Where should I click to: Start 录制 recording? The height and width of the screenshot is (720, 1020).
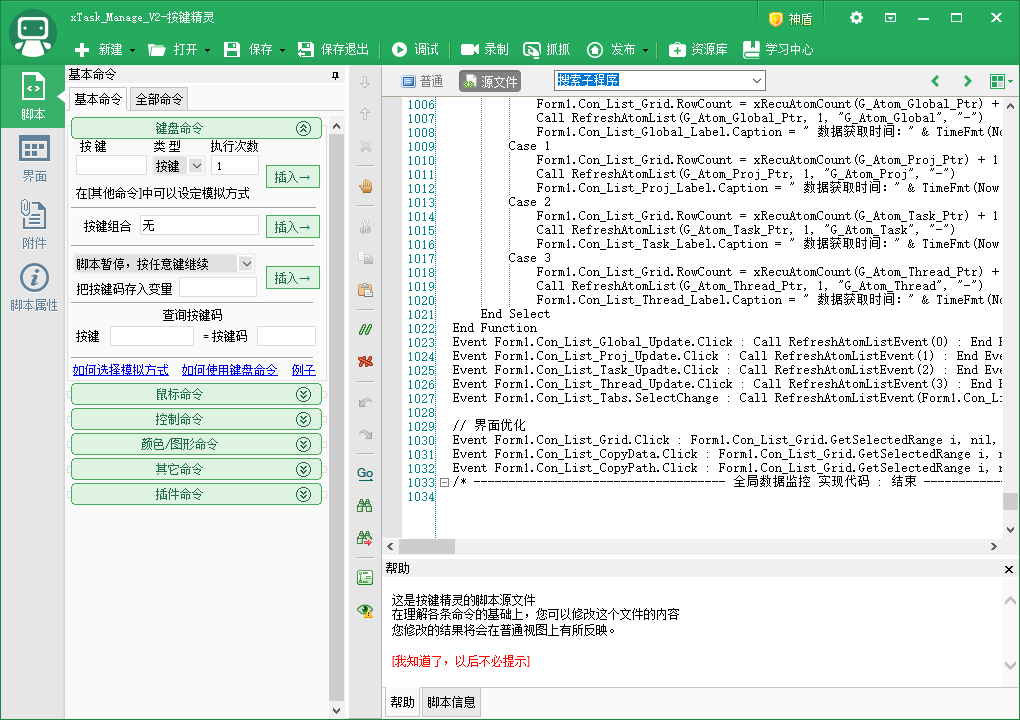(485, 49)
